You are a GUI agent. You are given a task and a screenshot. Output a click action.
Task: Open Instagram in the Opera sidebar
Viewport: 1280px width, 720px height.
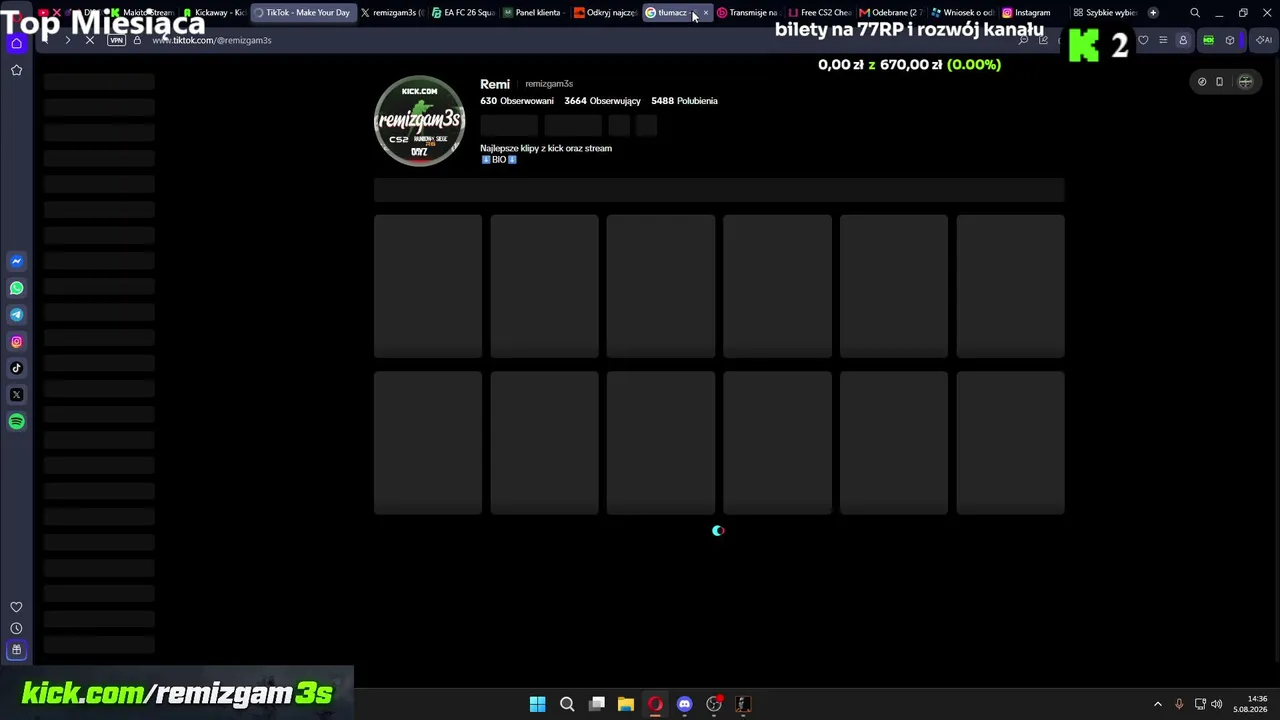pyautogui.click(x=16, y=342)
